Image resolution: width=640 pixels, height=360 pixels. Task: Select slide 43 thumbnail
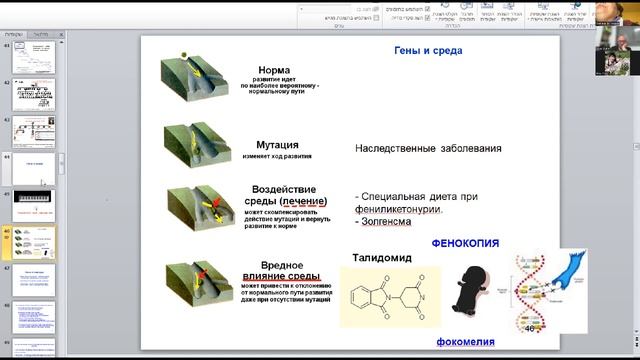(33, 132)
